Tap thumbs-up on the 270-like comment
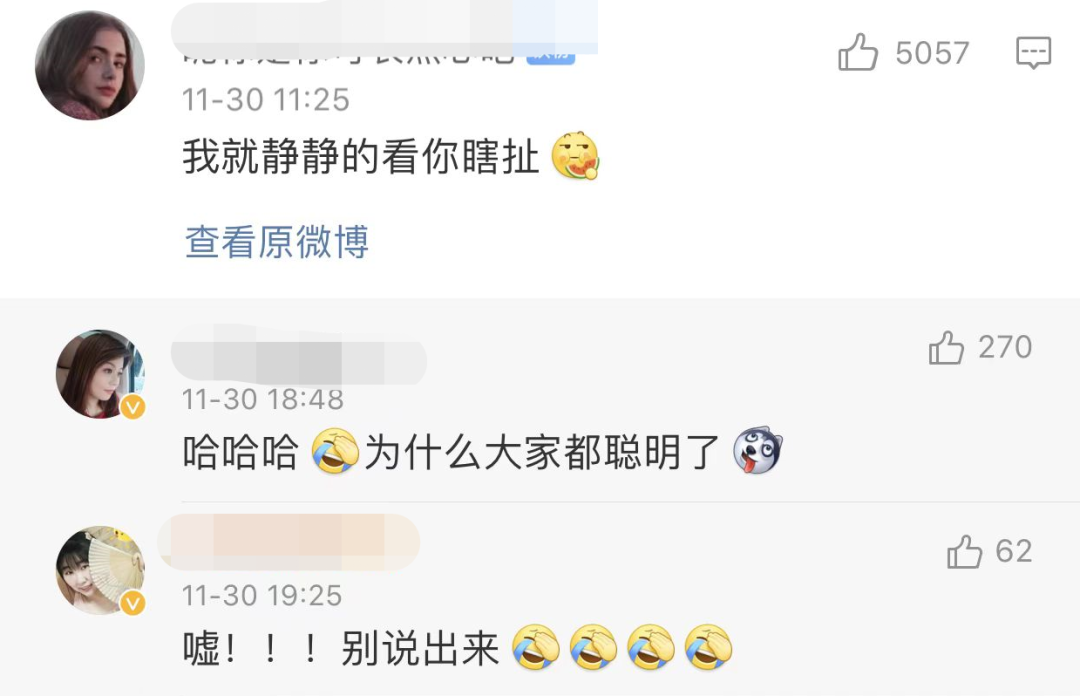This screenshot has width=1080, height=696. [946, 347]
